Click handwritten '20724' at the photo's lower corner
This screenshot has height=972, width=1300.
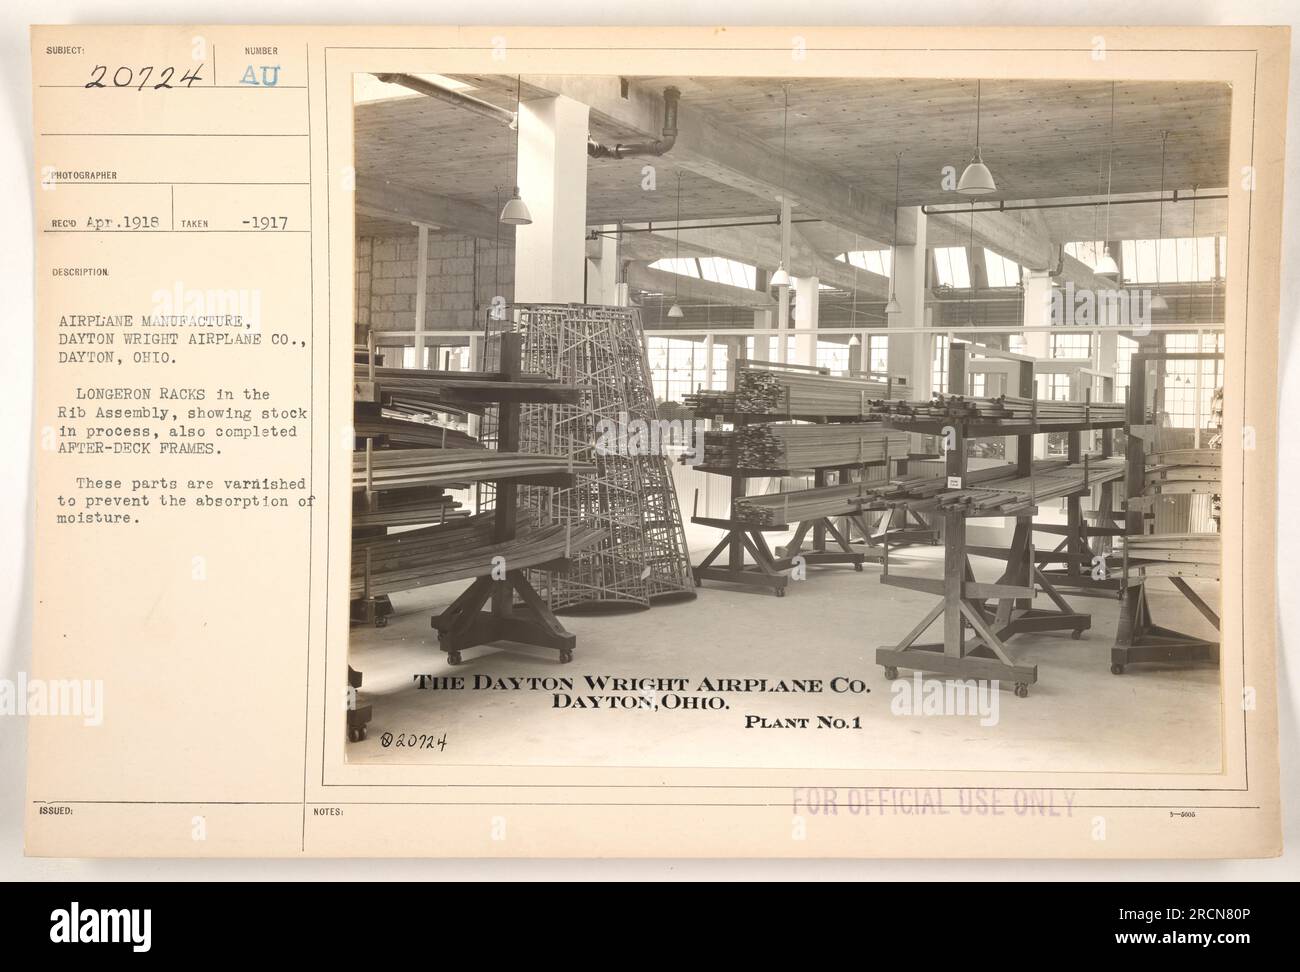pyautogui.click(x=416, y=742)
